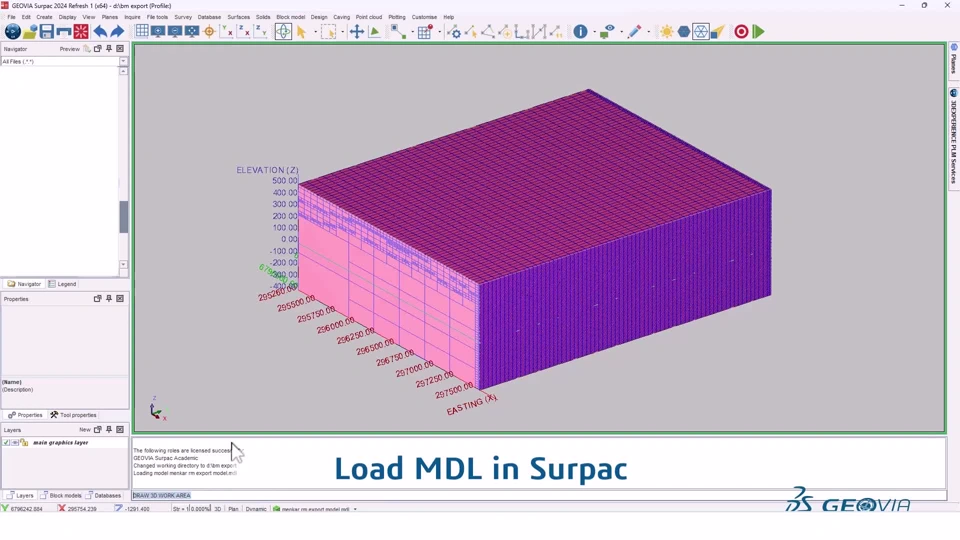Switch to the Block models tab
The image size is (960, 540).
click(x=61, y=495)
